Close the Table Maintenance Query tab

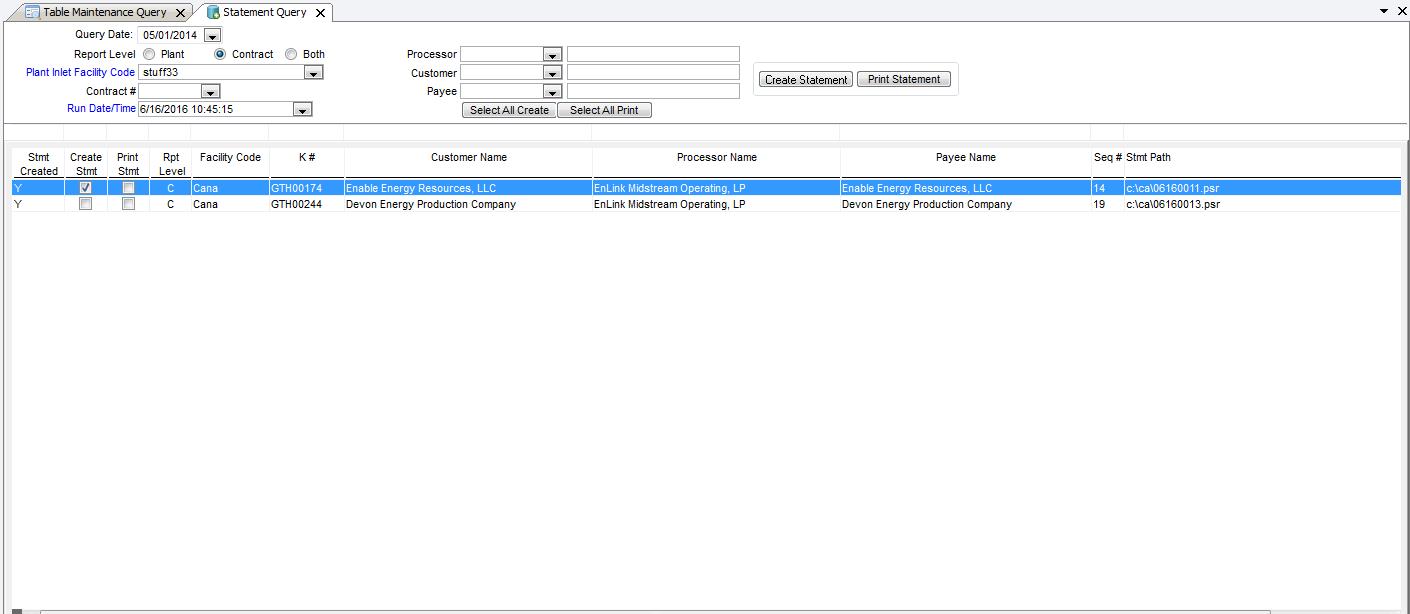180,13
